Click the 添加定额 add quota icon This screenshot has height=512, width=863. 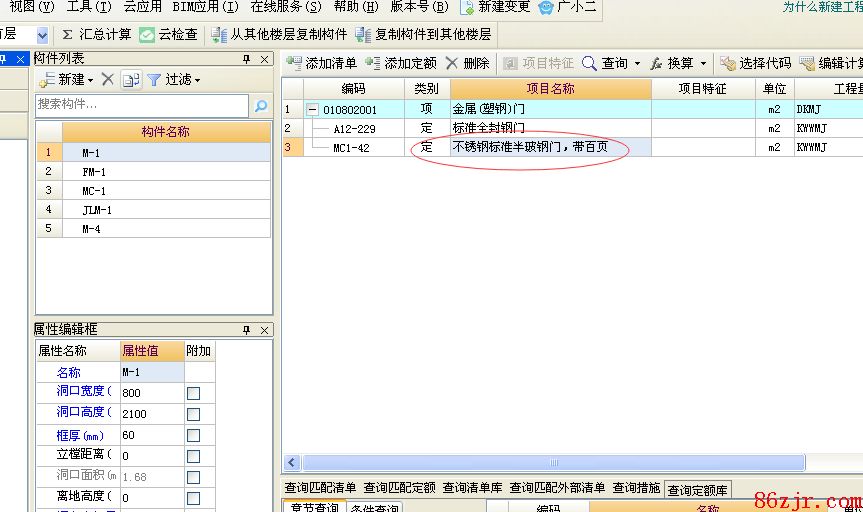(x=373, y=63)
